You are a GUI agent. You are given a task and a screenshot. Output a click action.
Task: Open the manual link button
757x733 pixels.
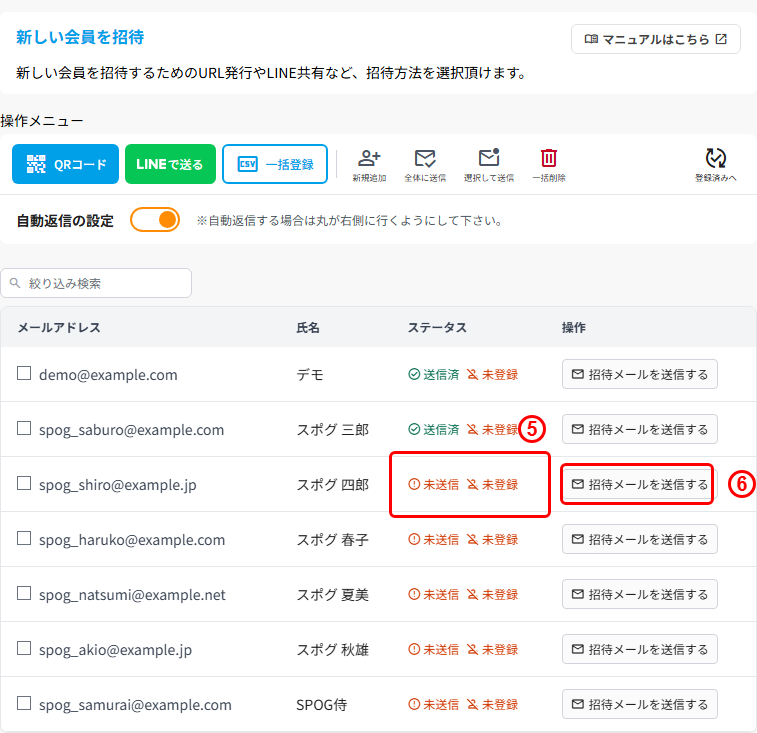coord(656,39)
